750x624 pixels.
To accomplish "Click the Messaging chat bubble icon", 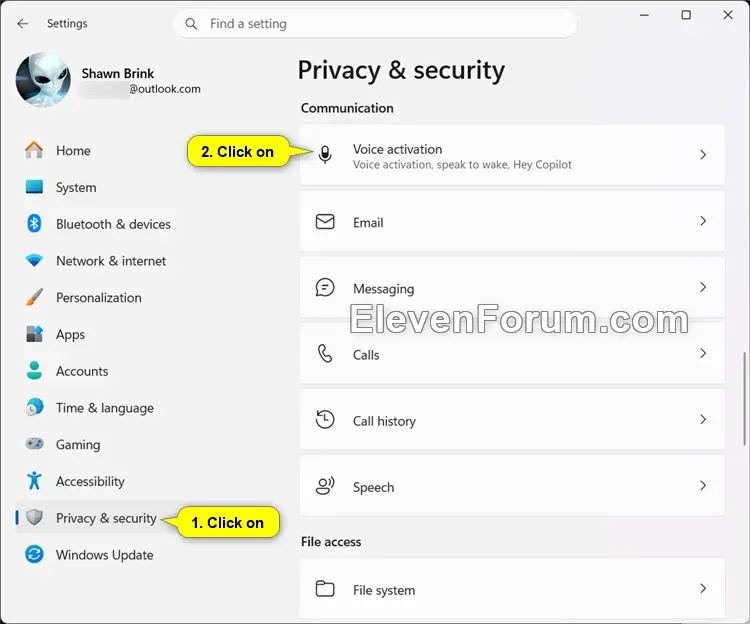I will click(325, 288).
